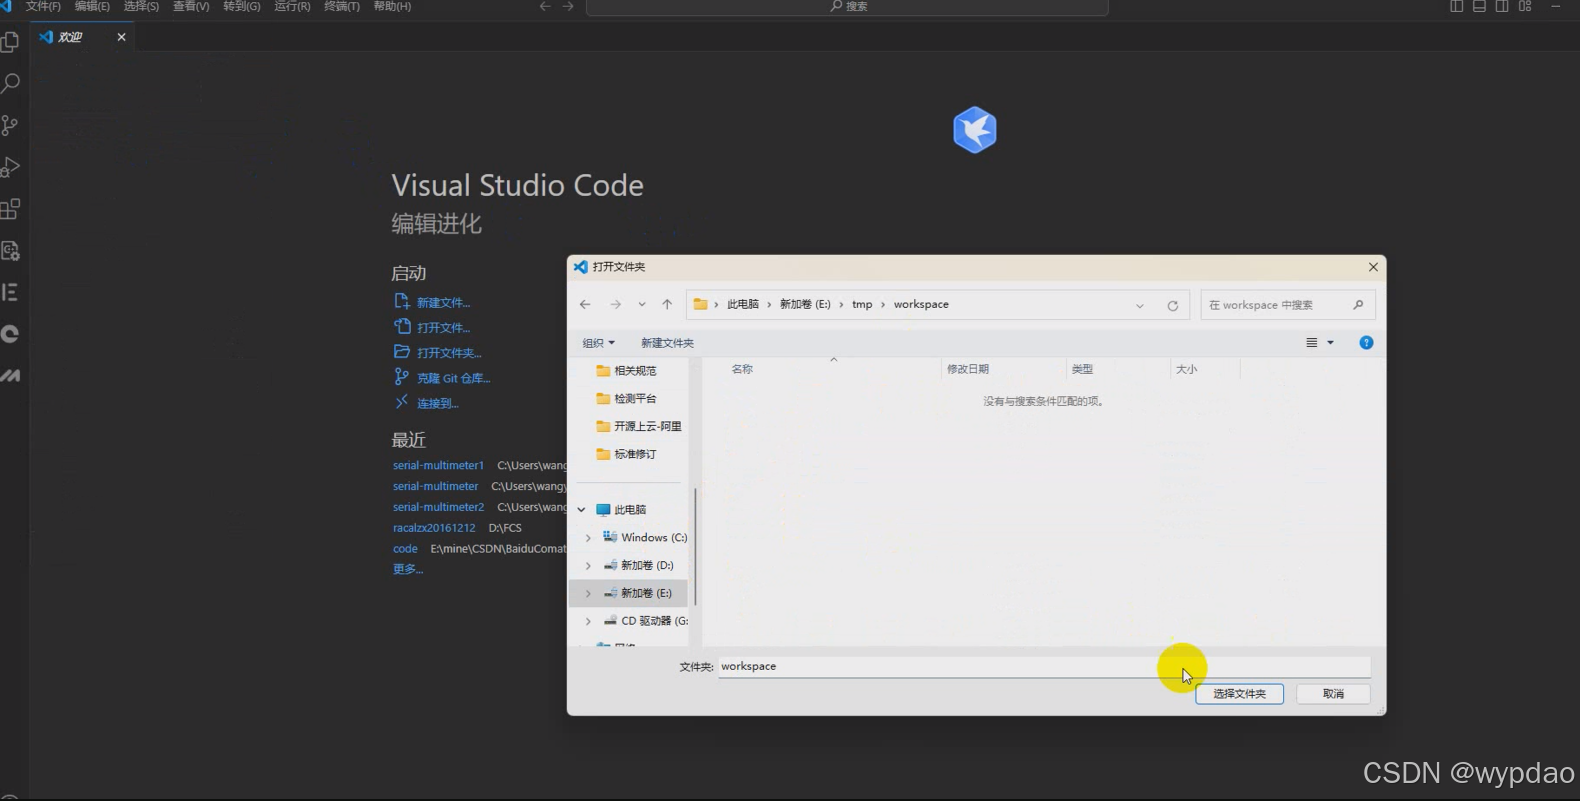This screenshot has width=1580, height=801.
Task: Open recent project serial-multimeter2
Action: (438, 507)
